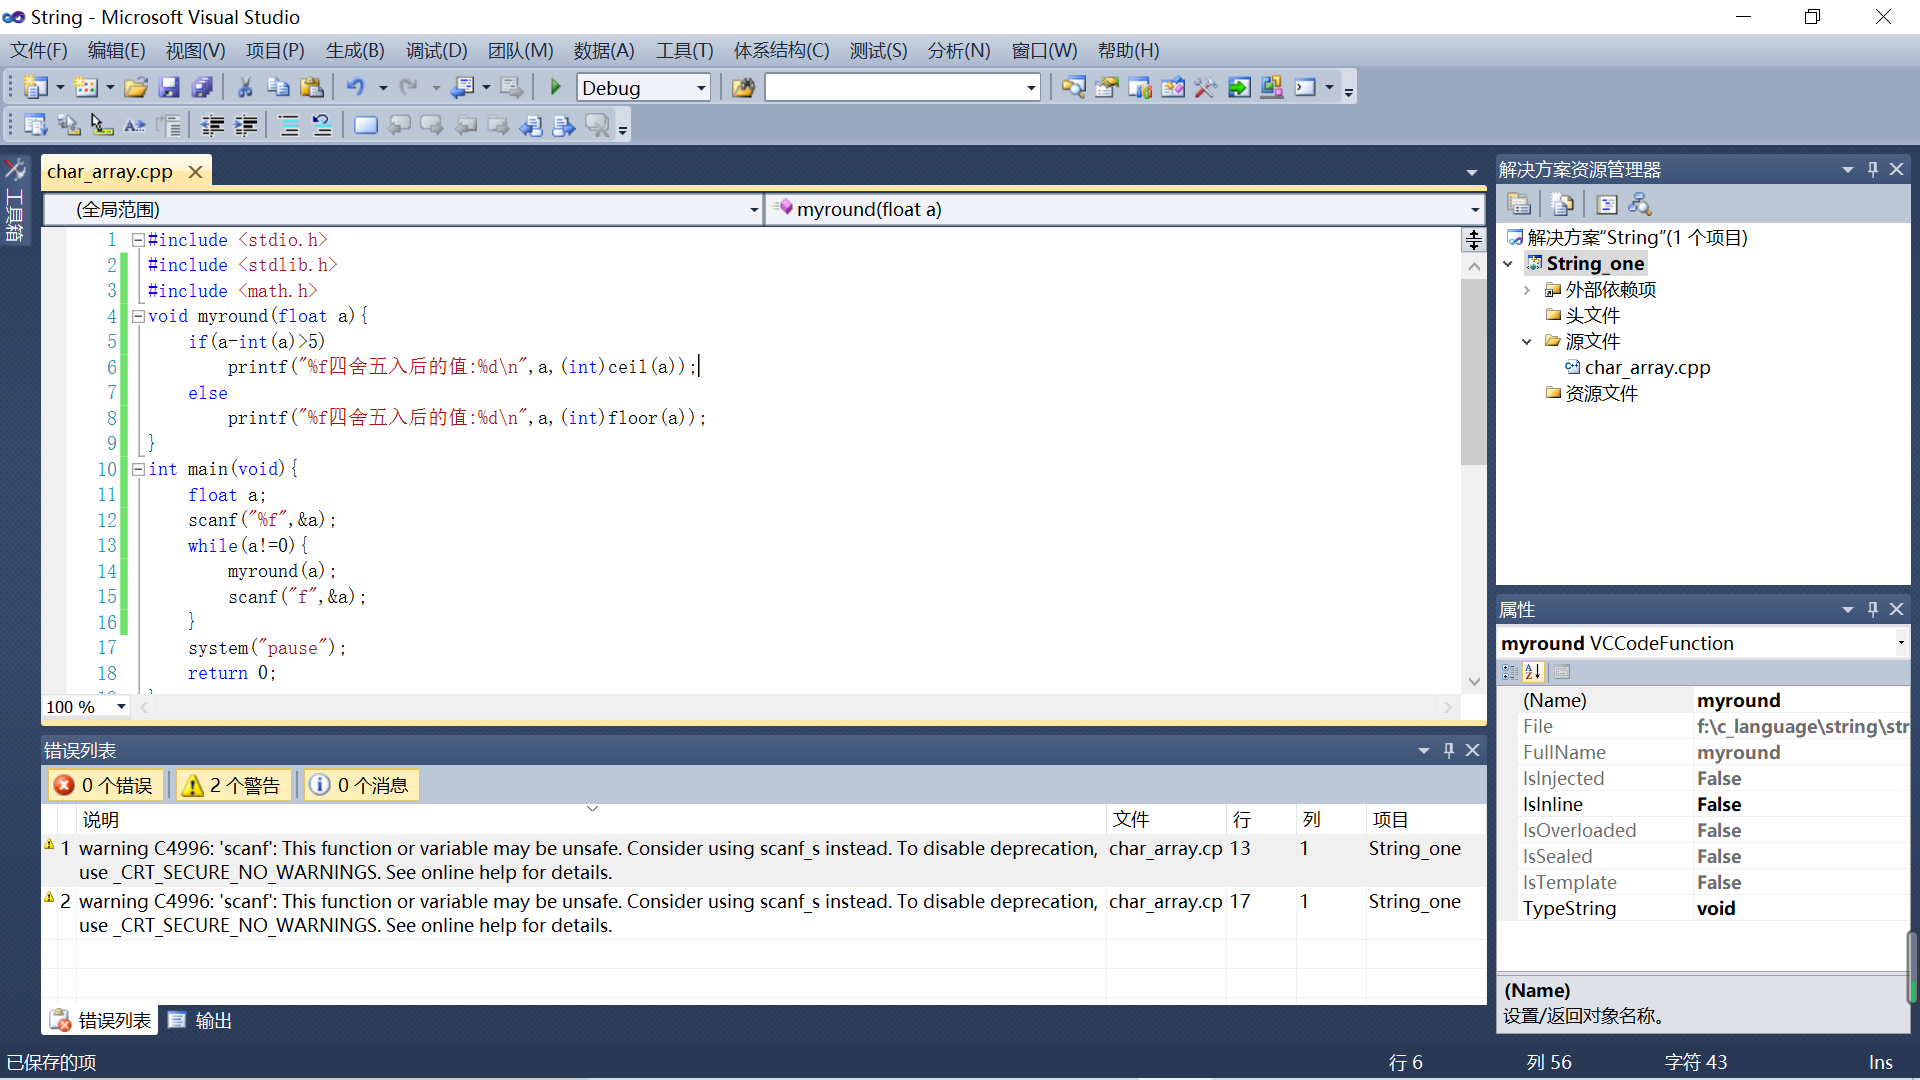The image size is (1920, 1080).
Task: Select the 错误列表 bottom tab
Action: click(101, 1020)
